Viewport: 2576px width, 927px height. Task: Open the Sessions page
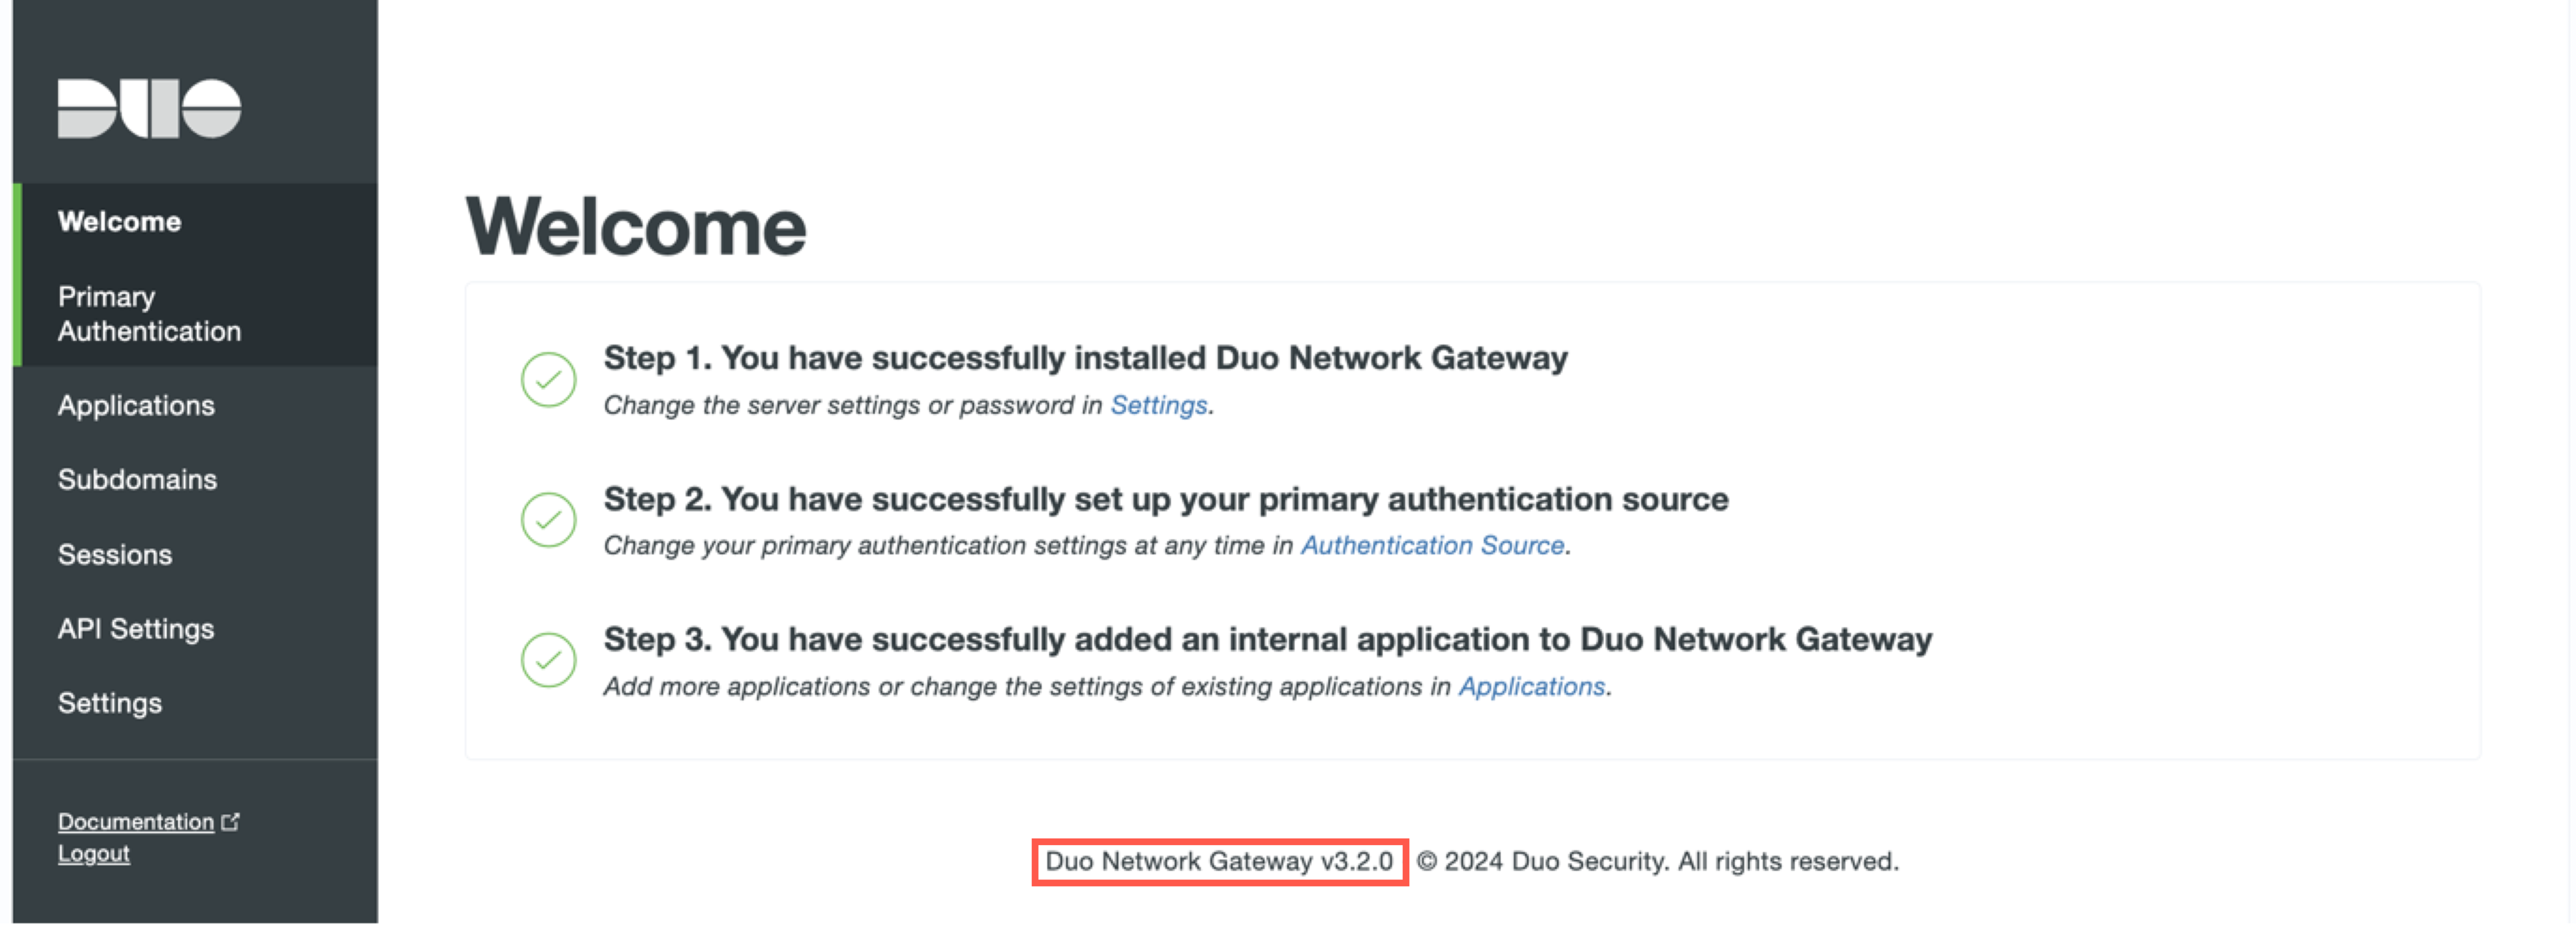[x=115, y=554]
